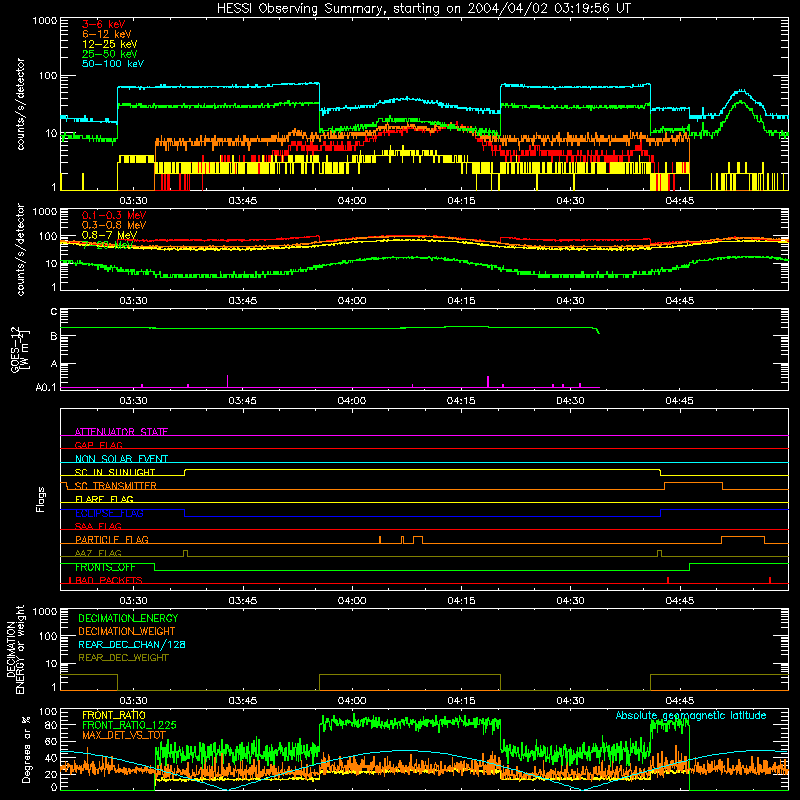Select the ECLIPSE_FLAG label

click(109, 513)
